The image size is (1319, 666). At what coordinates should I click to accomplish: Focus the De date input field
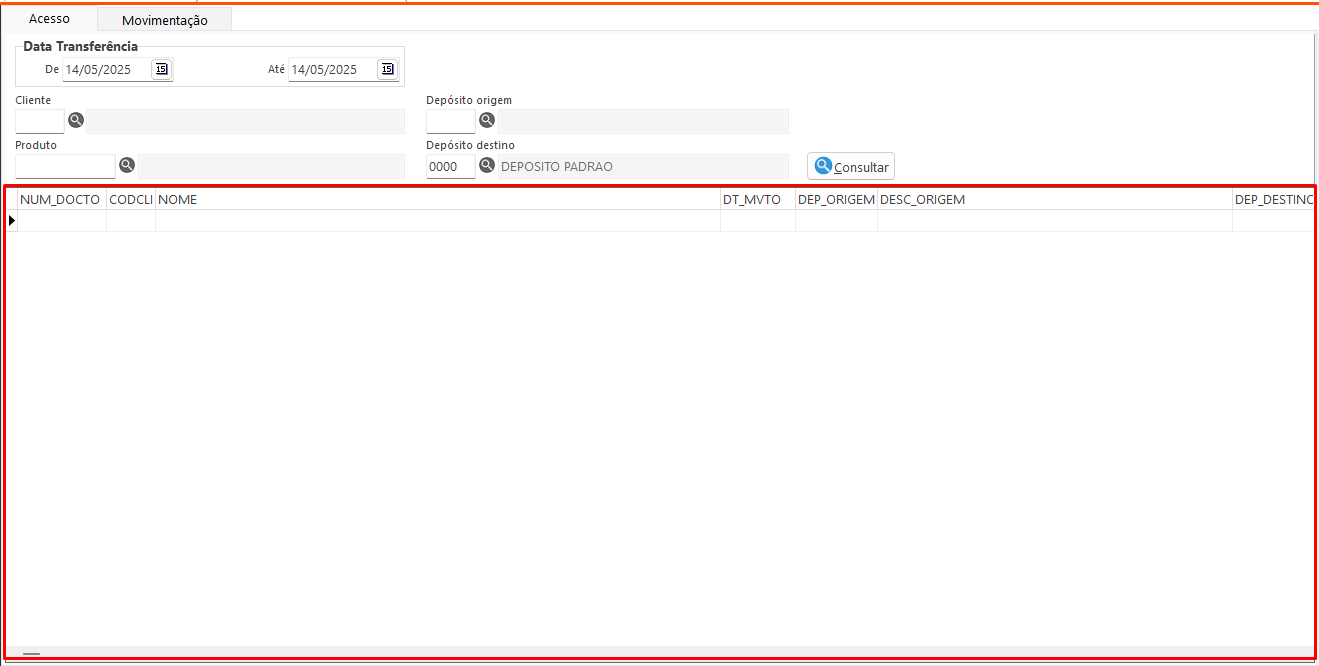105,70
